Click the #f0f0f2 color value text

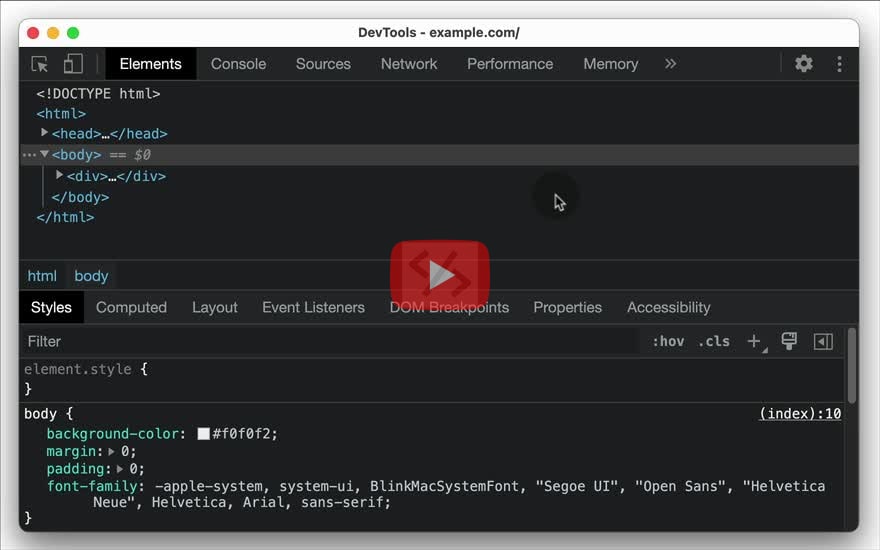tap(241, 434)
